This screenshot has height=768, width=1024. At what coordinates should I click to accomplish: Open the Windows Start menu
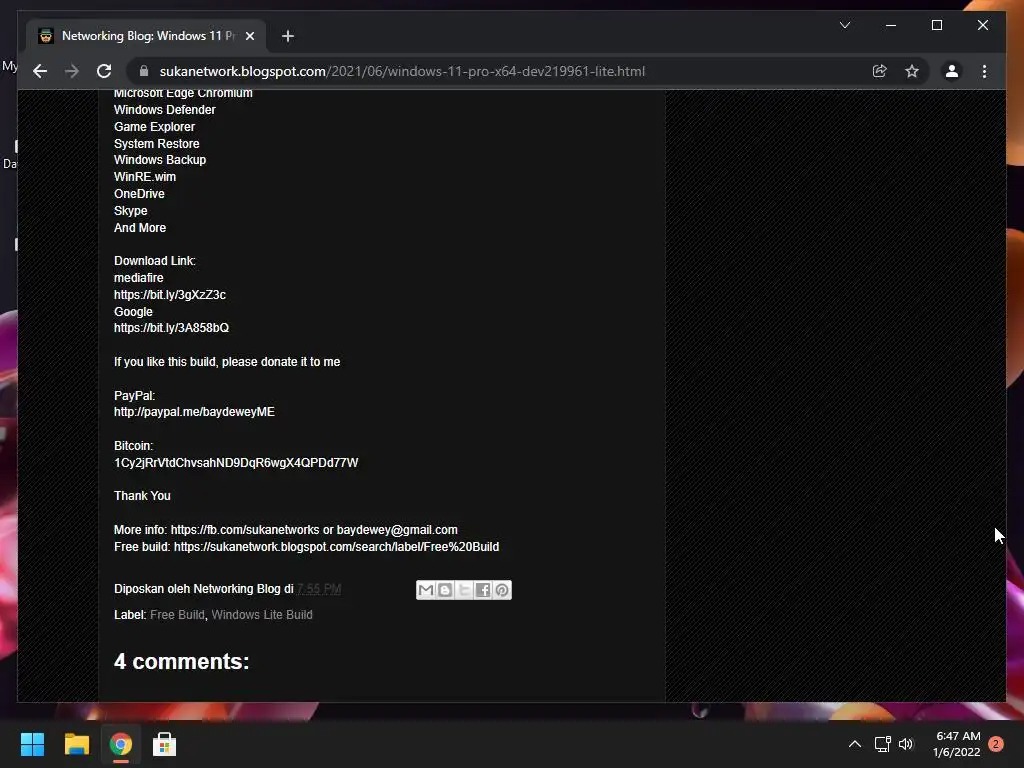coord(32,744)
